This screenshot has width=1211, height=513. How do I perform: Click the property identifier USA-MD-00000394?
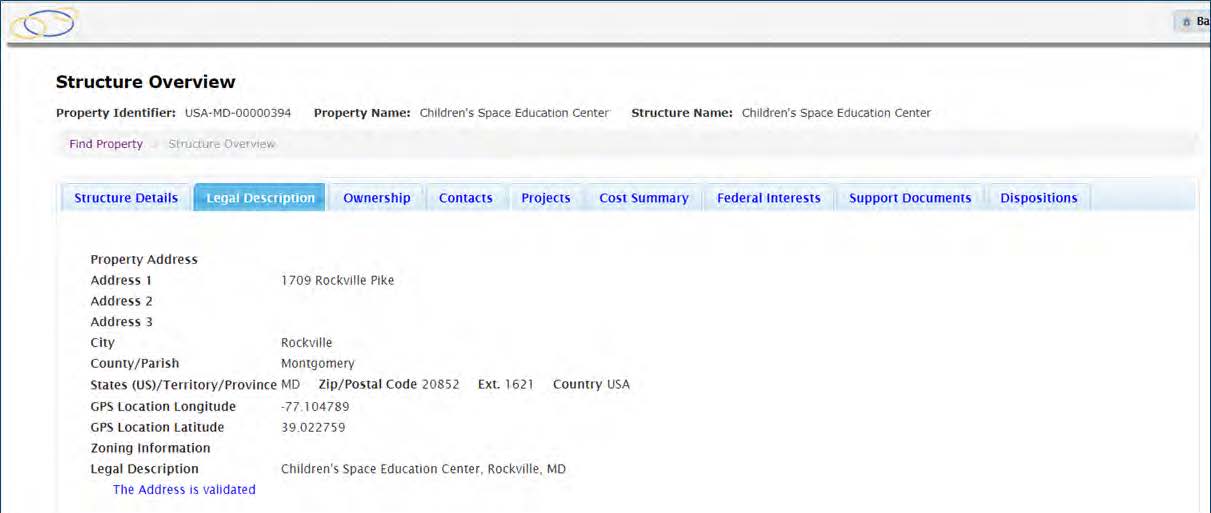click(x=238, y=113)
